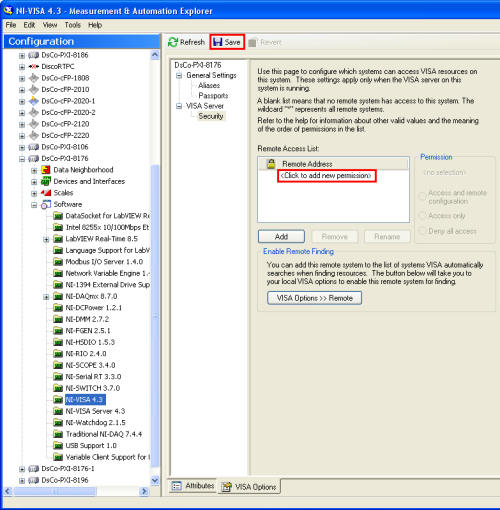500x510 pixels.
Task: Click the VISA Options >> Remote button
Action: coord(314,298)
